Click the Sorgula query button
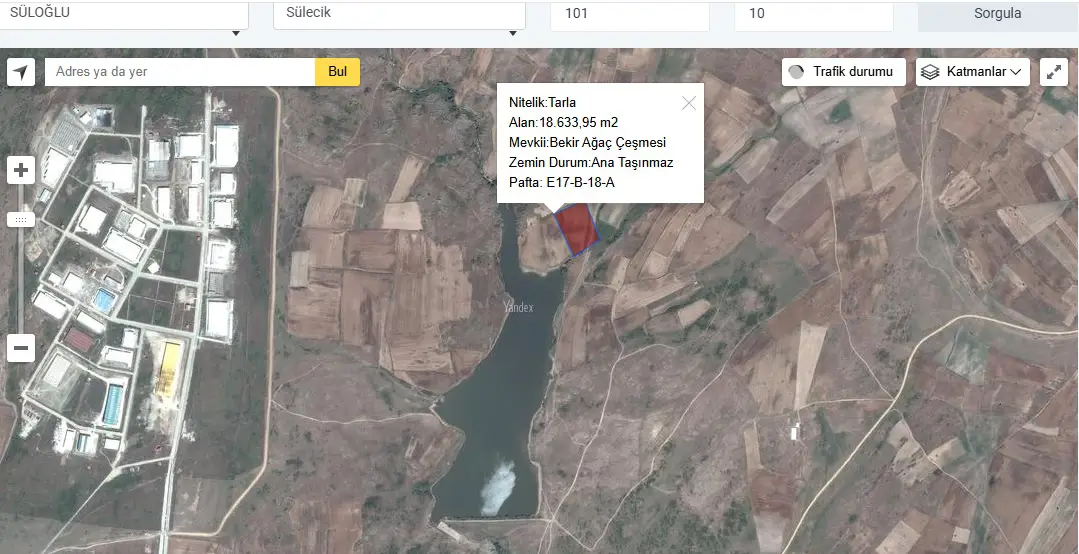 tap(998, 15)
